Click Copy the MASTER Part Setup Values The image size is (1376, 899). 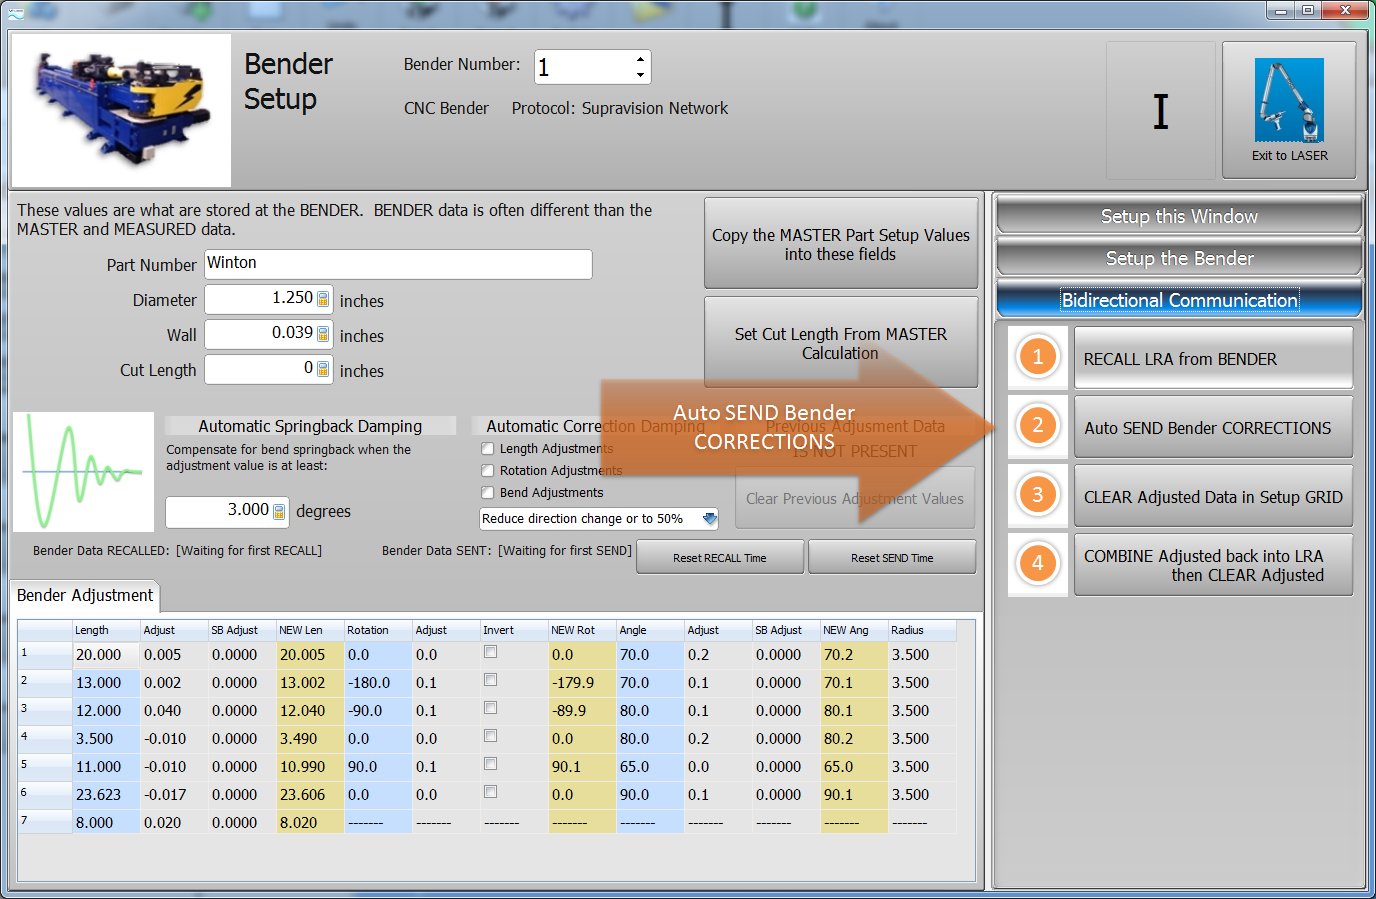841,243
